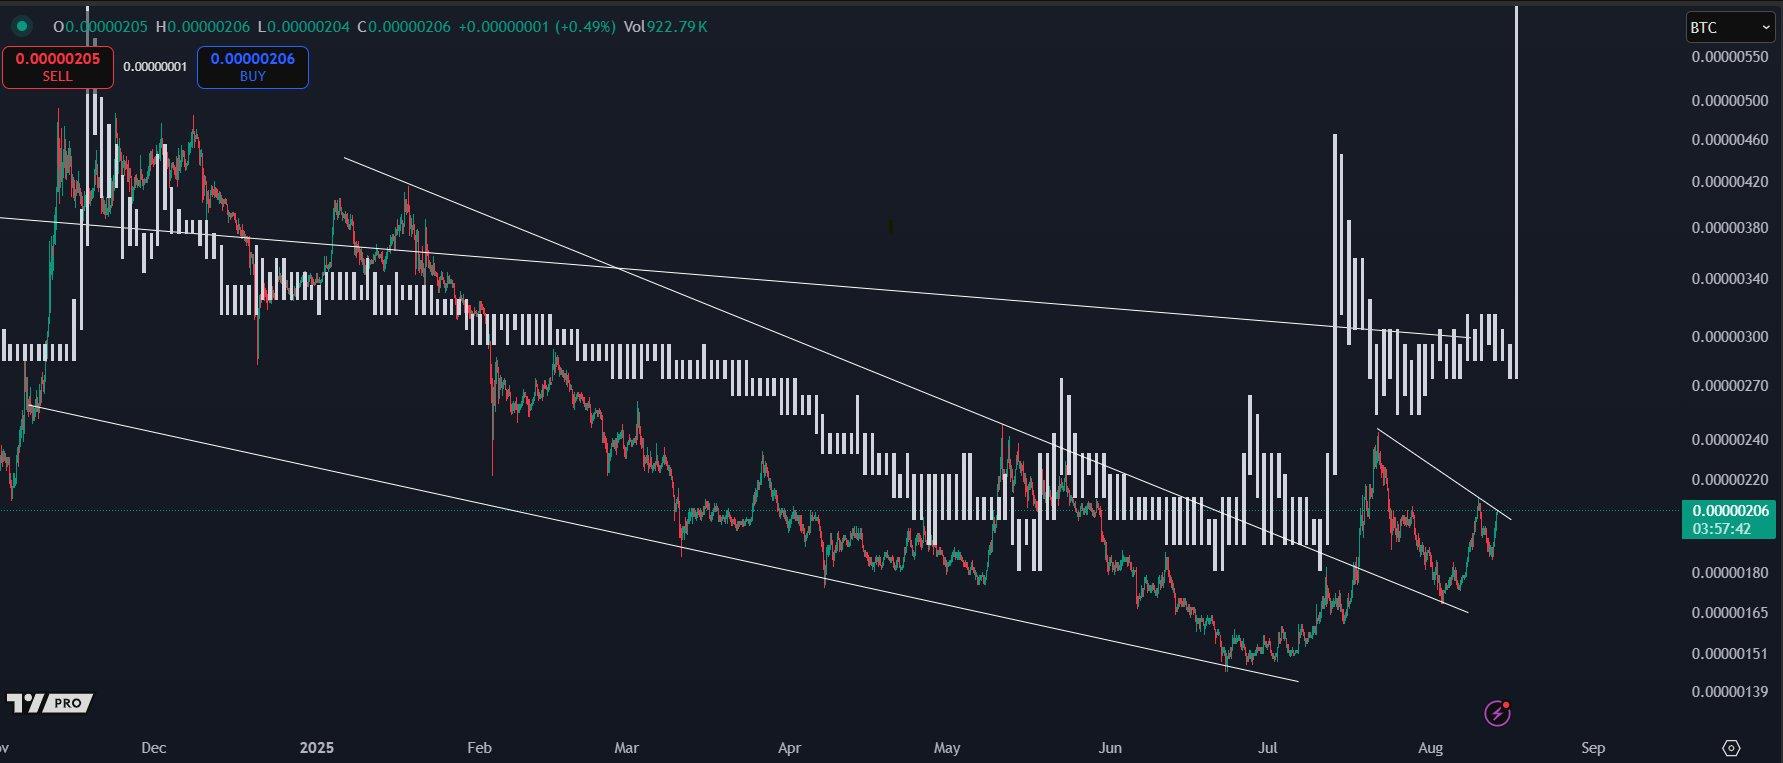The image size is (1783, 763).
Task: Select the current price label 0.00000206
Action: pyautogui.click(x=1729, y=511)
